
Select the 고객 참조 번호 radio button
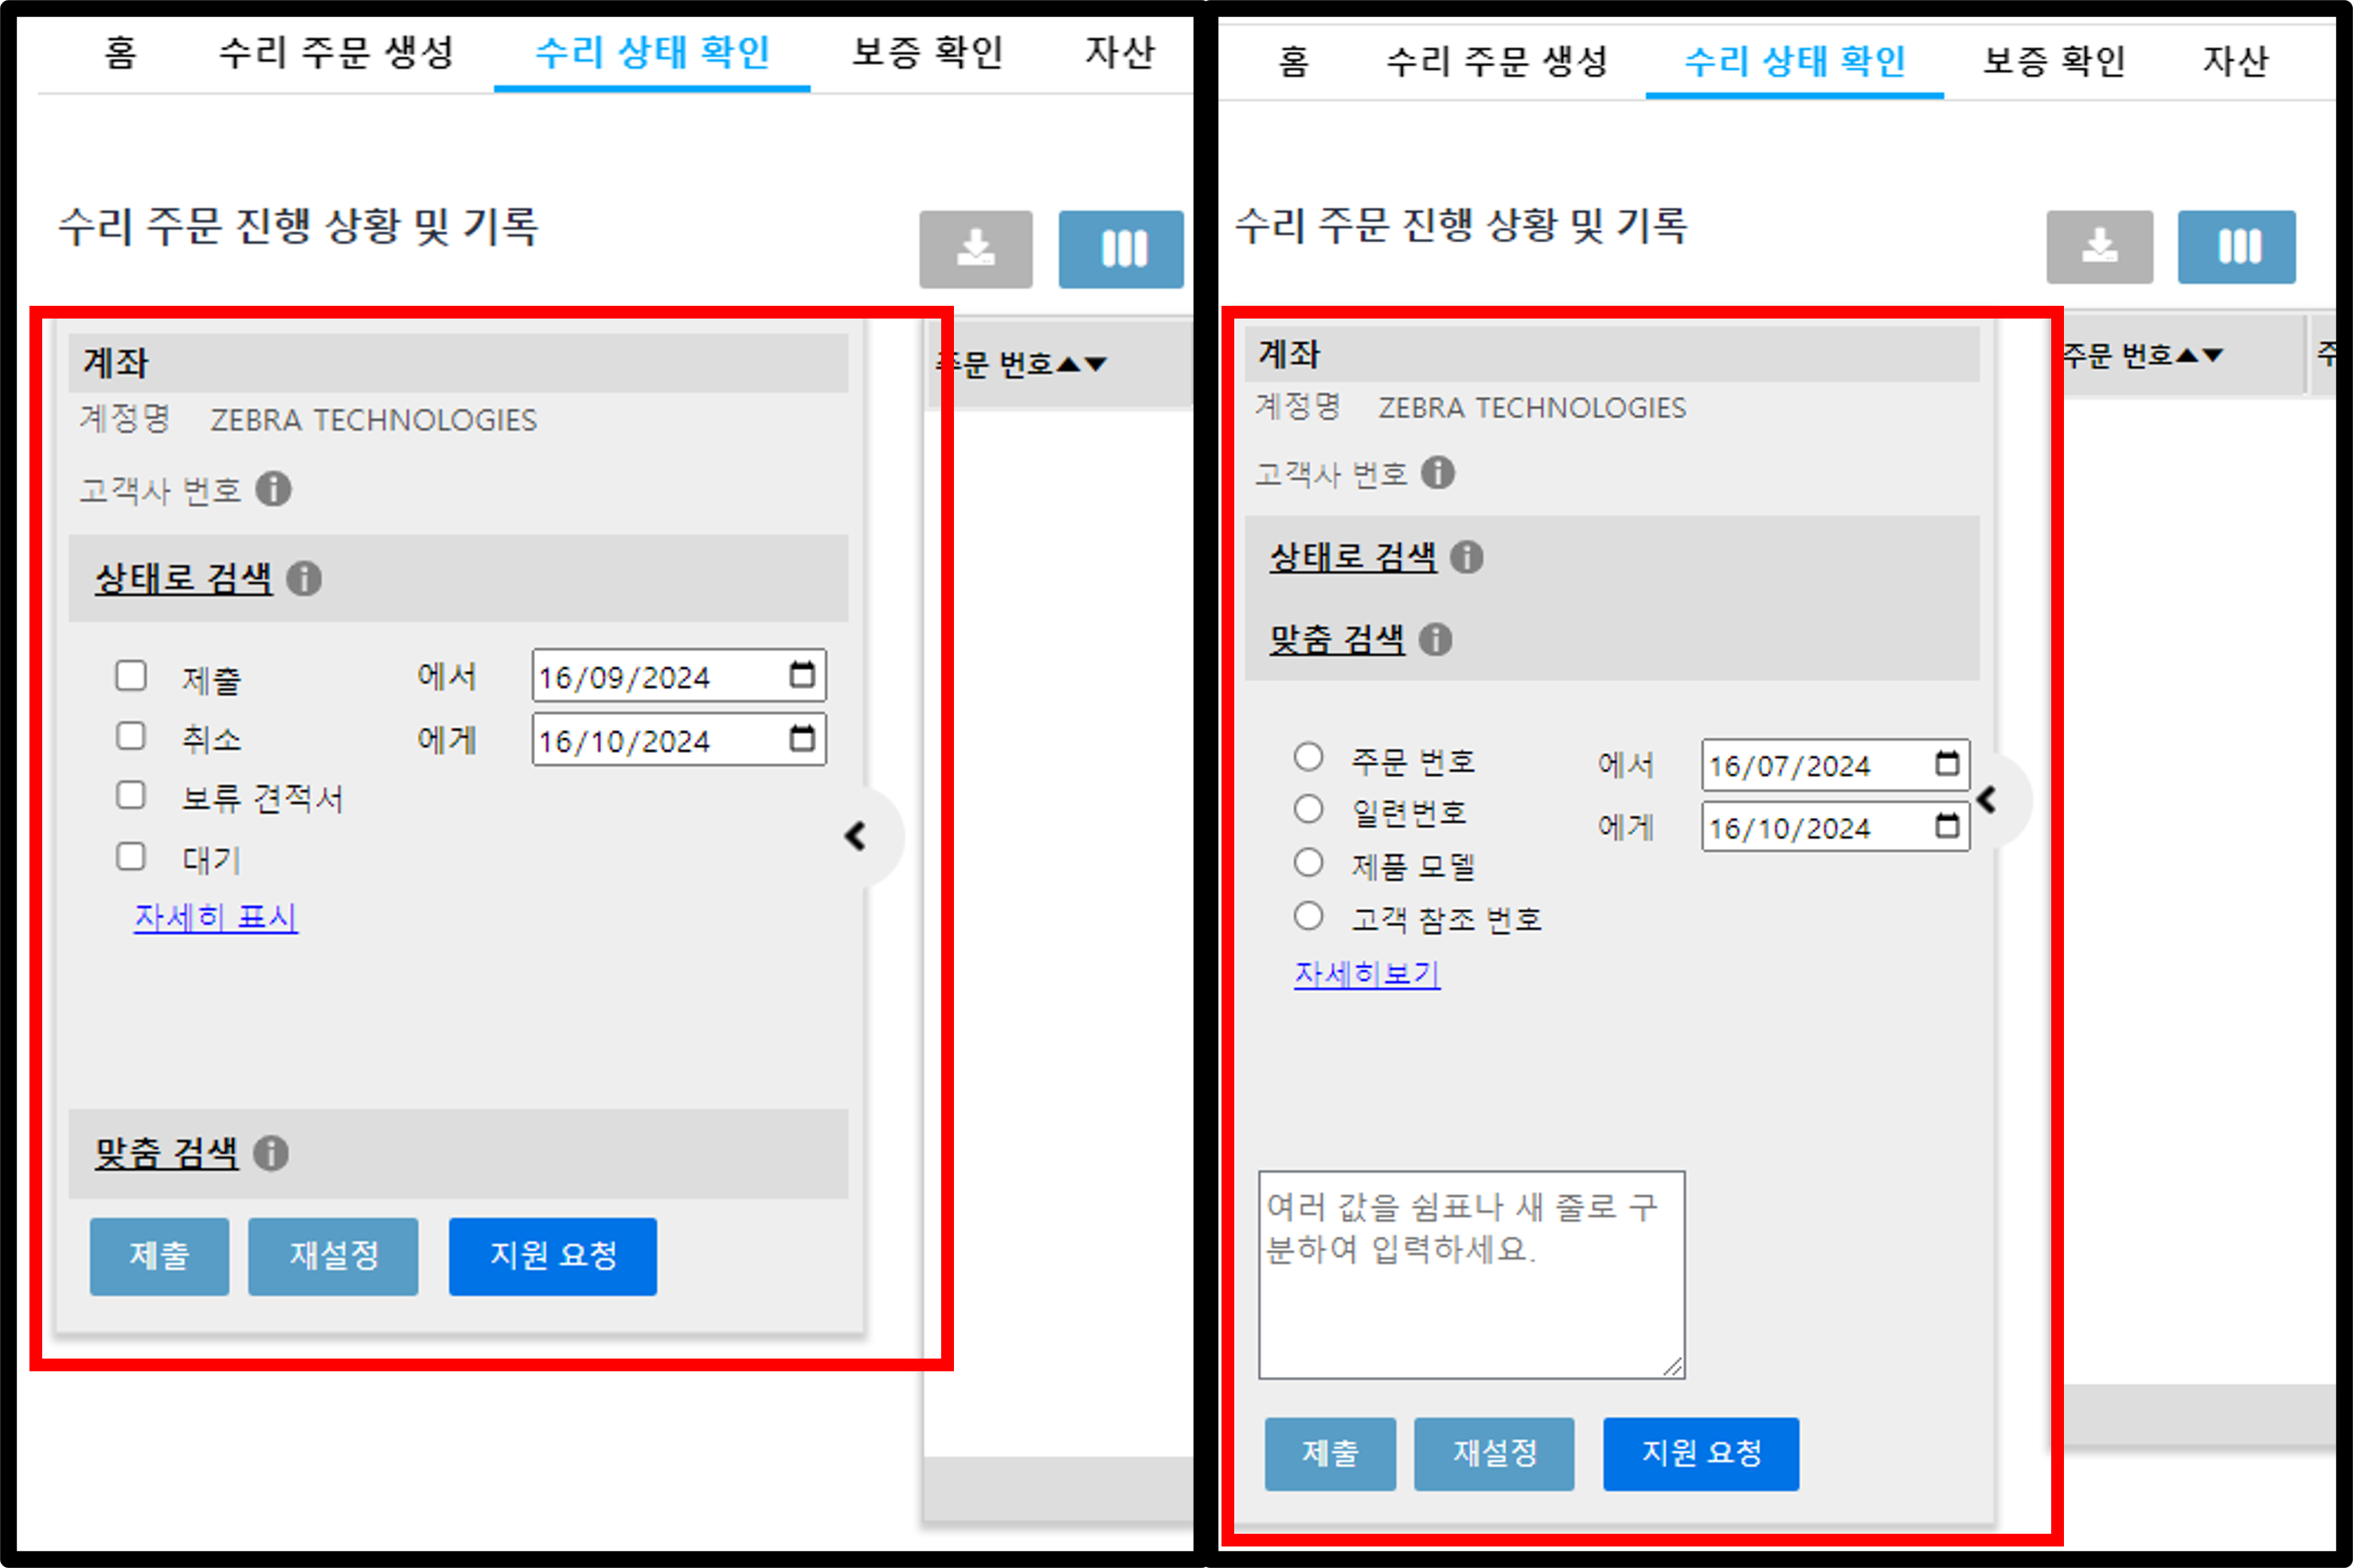pyautogui.click(x=1308, y=915)
